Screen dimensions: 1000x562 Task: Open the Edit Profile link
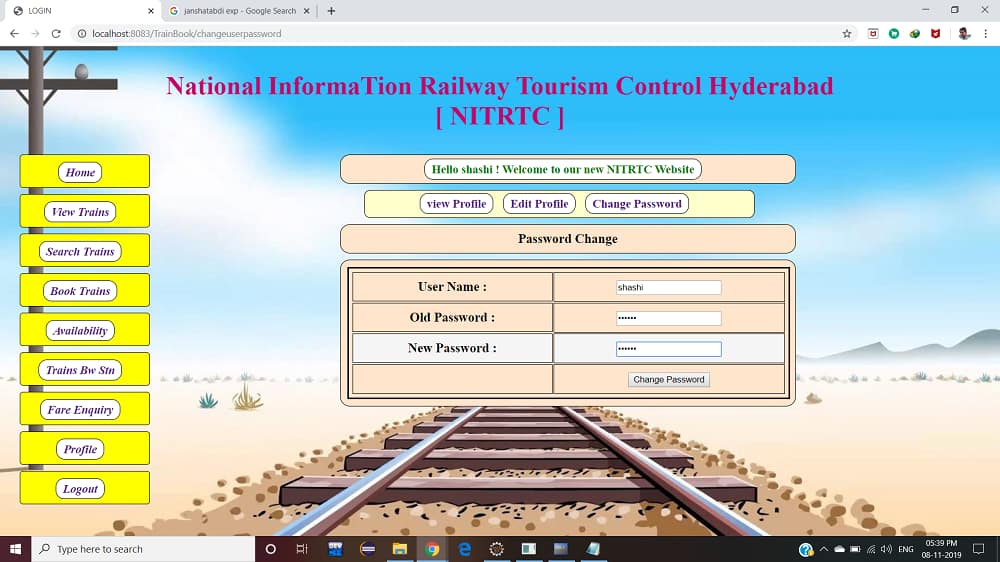point(539,203)
